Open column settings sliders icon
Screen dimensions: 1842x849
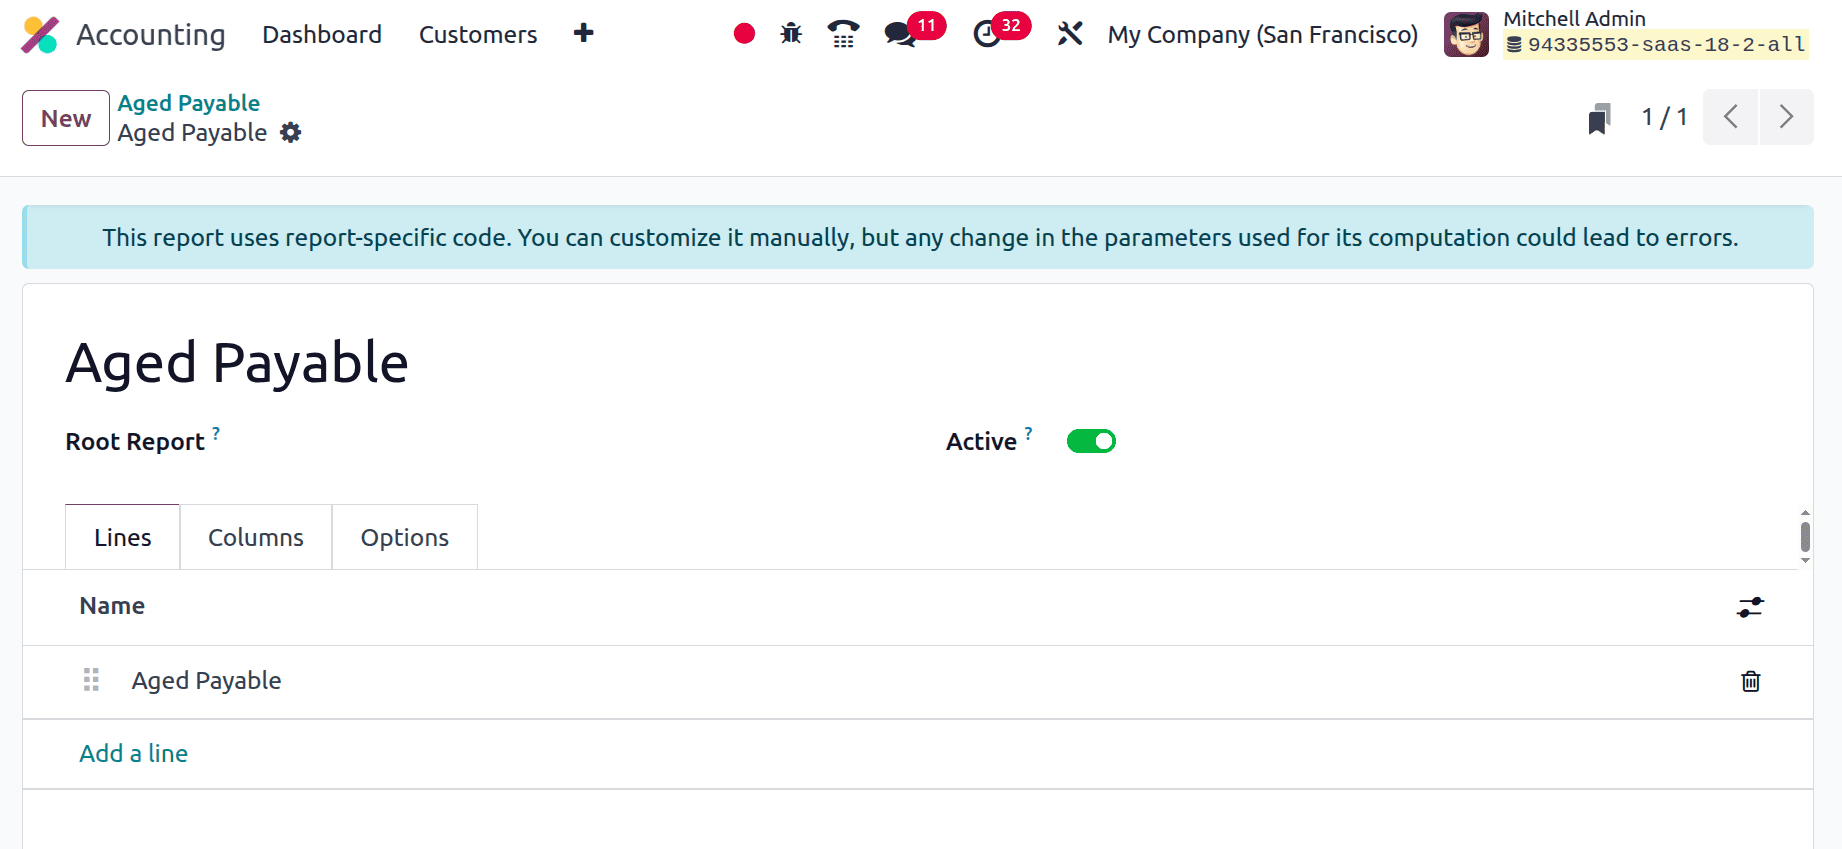click(1750, 607)
